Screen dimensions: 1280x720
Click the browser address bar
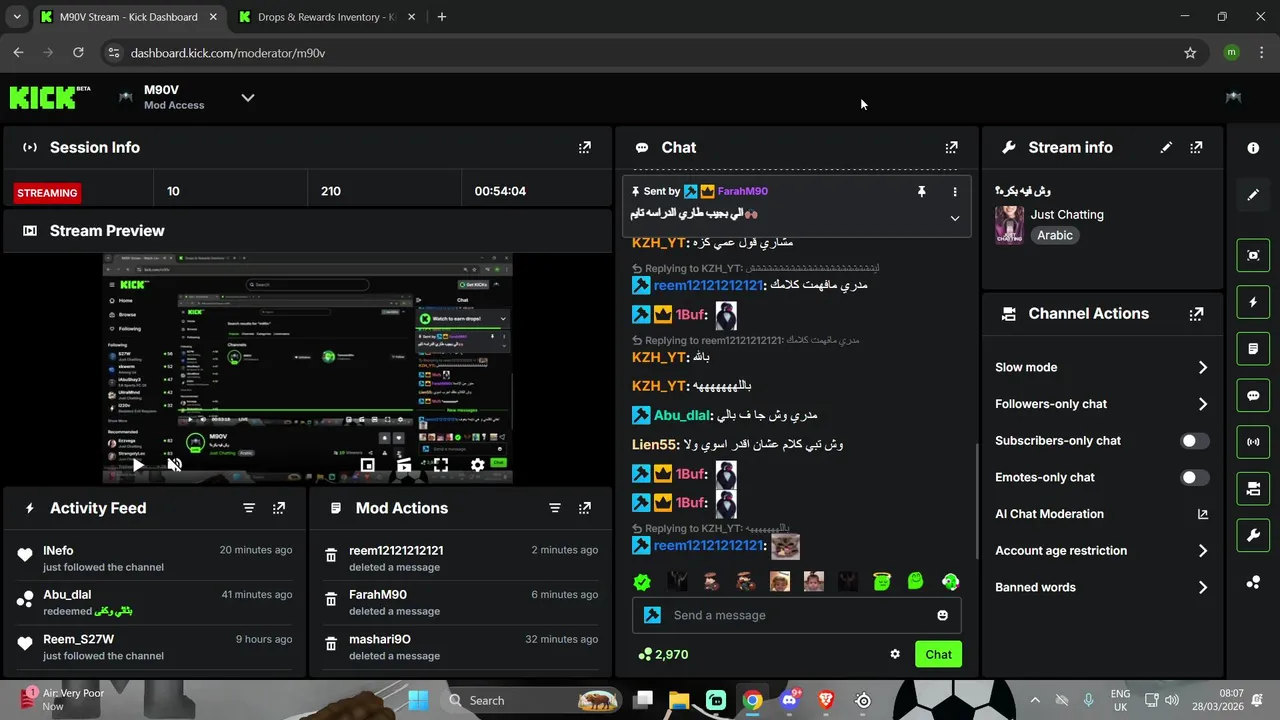click(640, 53)
